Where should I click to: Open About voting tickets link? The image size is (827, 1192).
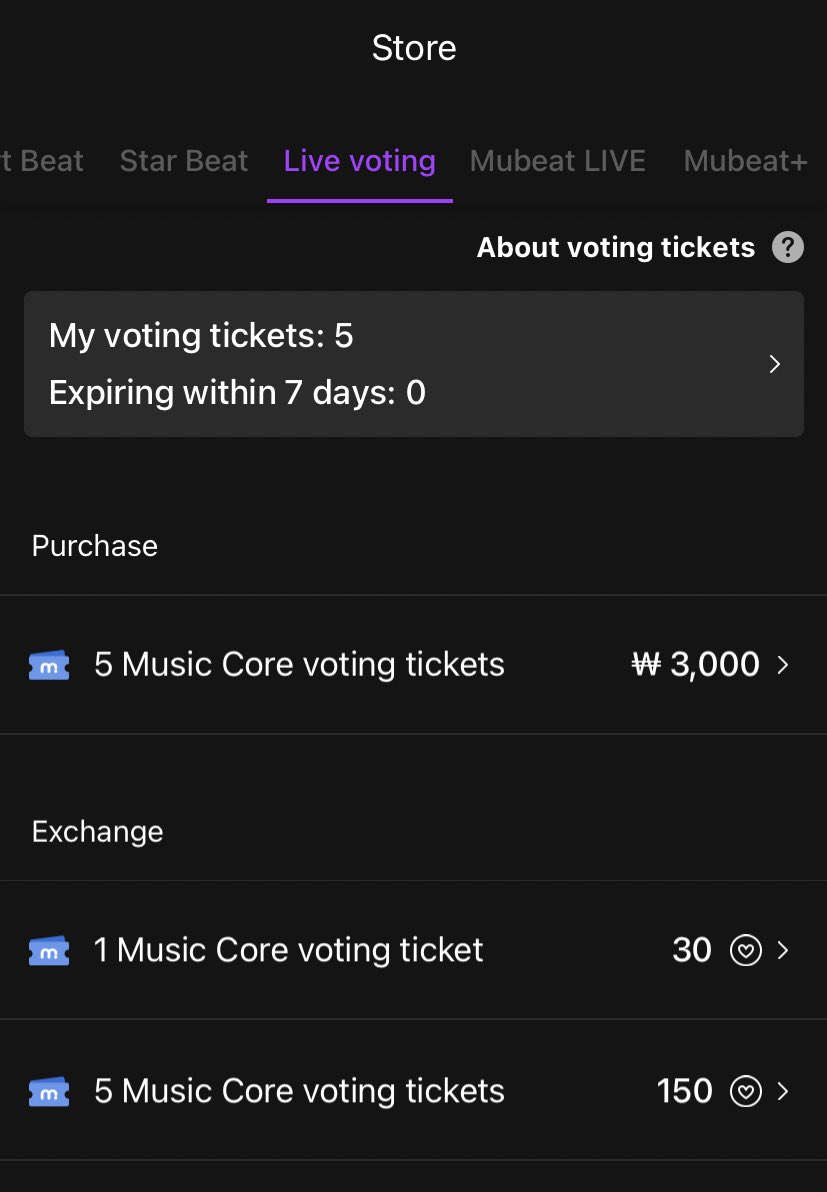click(616, 247)
